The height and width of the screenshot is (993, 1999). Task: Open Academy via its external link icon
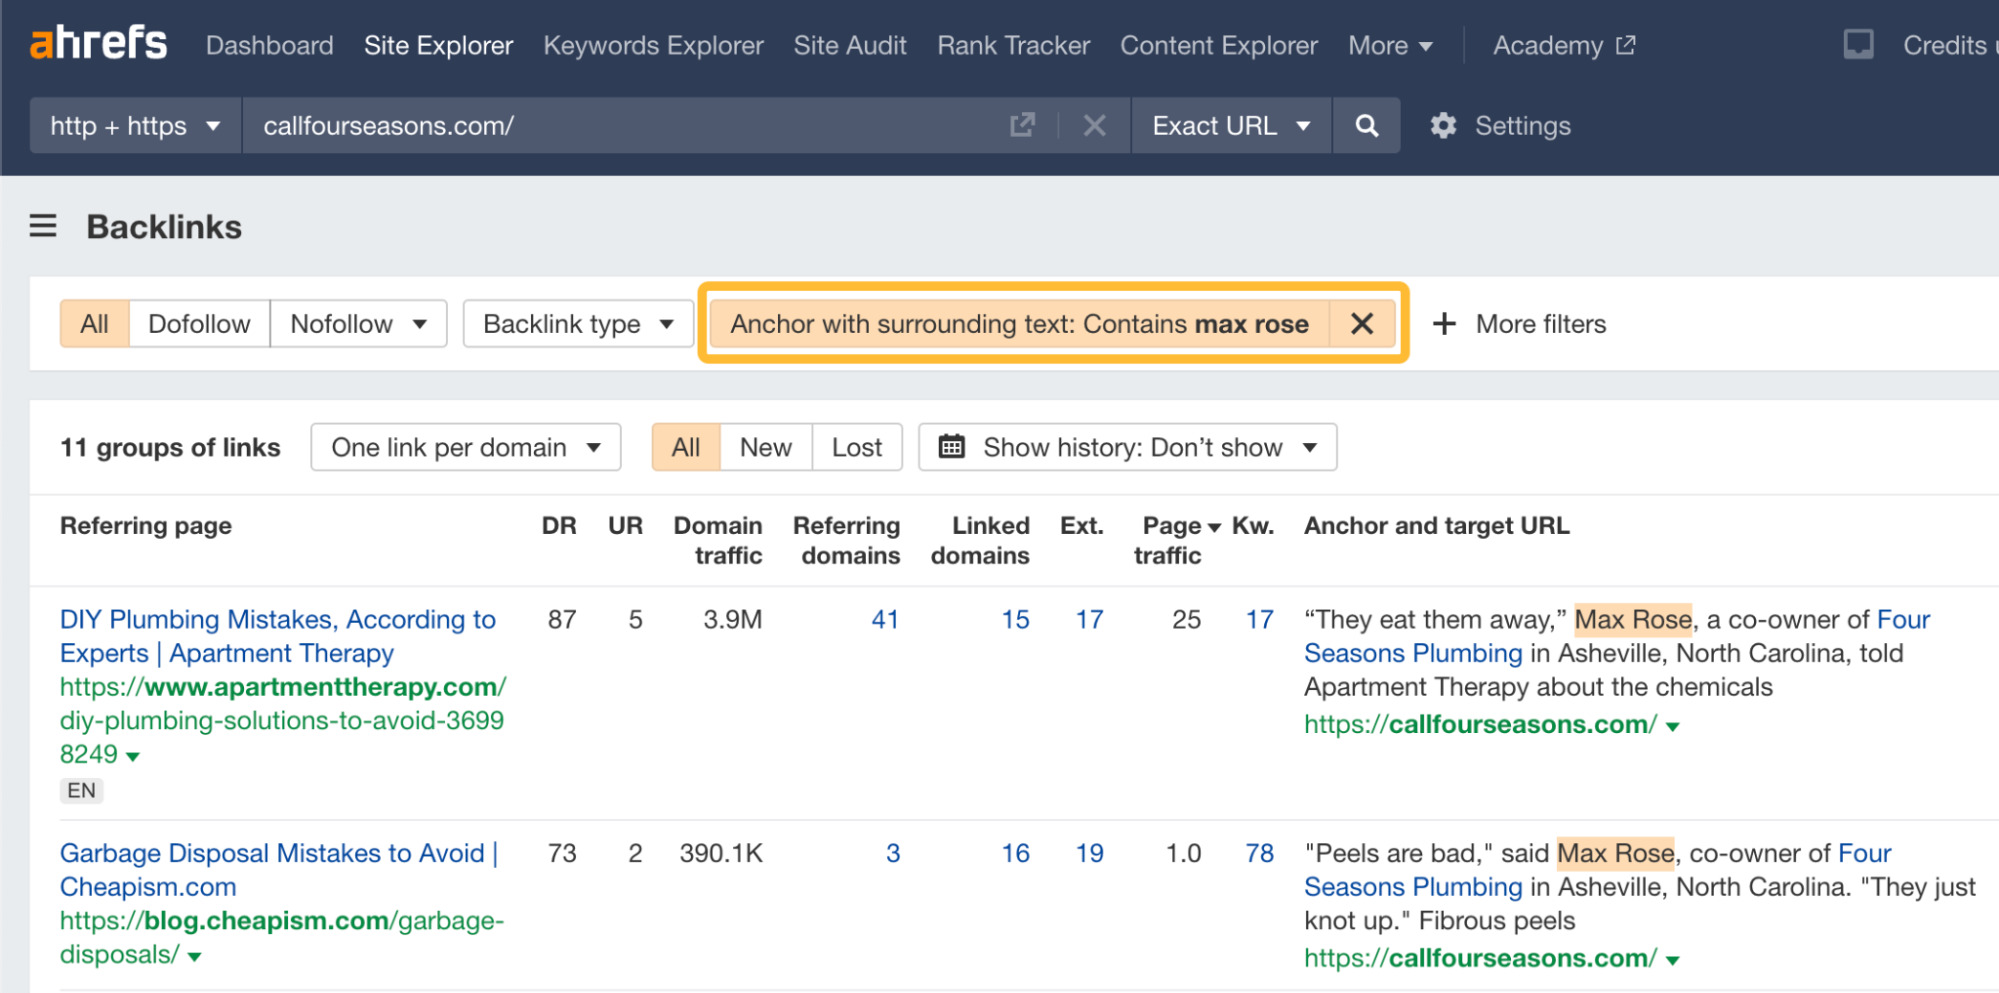[1628, 44]
